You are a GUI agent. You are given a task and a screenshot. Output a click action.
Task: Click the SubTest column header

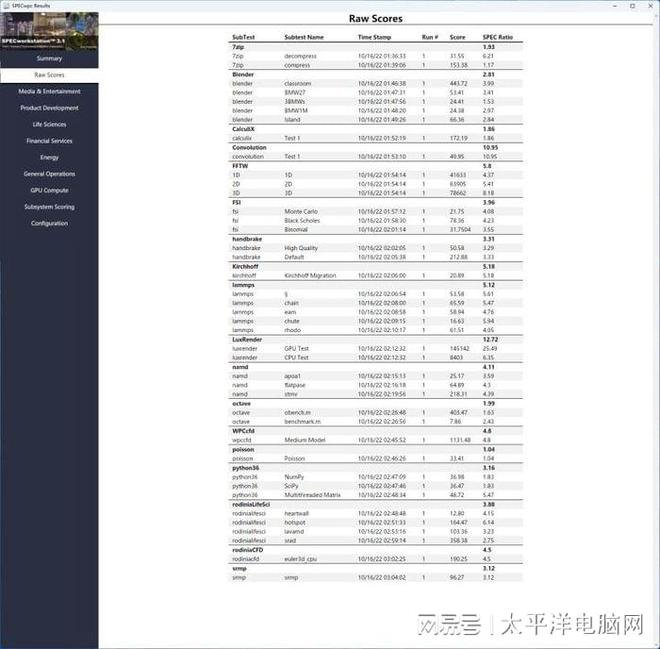tap(243, 37)
